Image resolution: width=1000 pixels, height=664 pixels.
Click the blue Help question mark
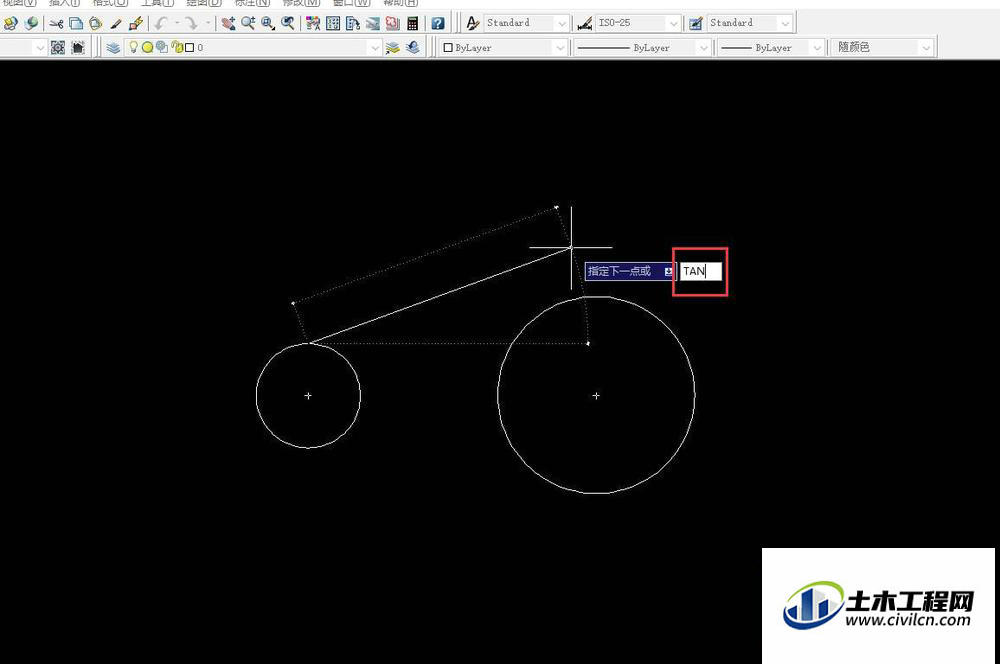(438, 24)
